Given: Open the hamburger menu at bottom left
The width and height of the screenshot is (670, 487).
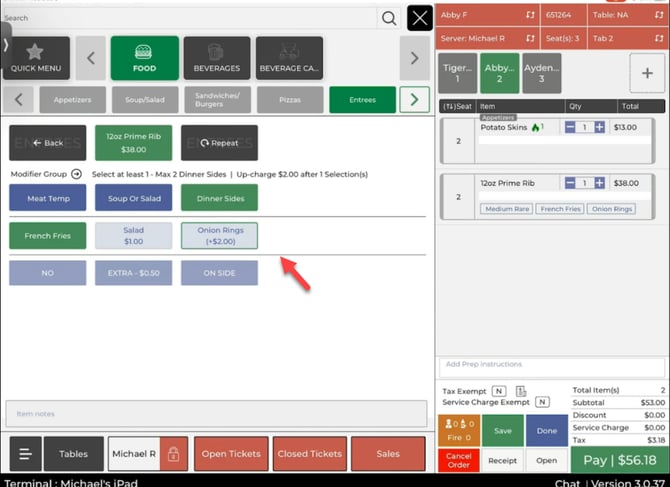Looking at the screenshot, I should [24, 454].
